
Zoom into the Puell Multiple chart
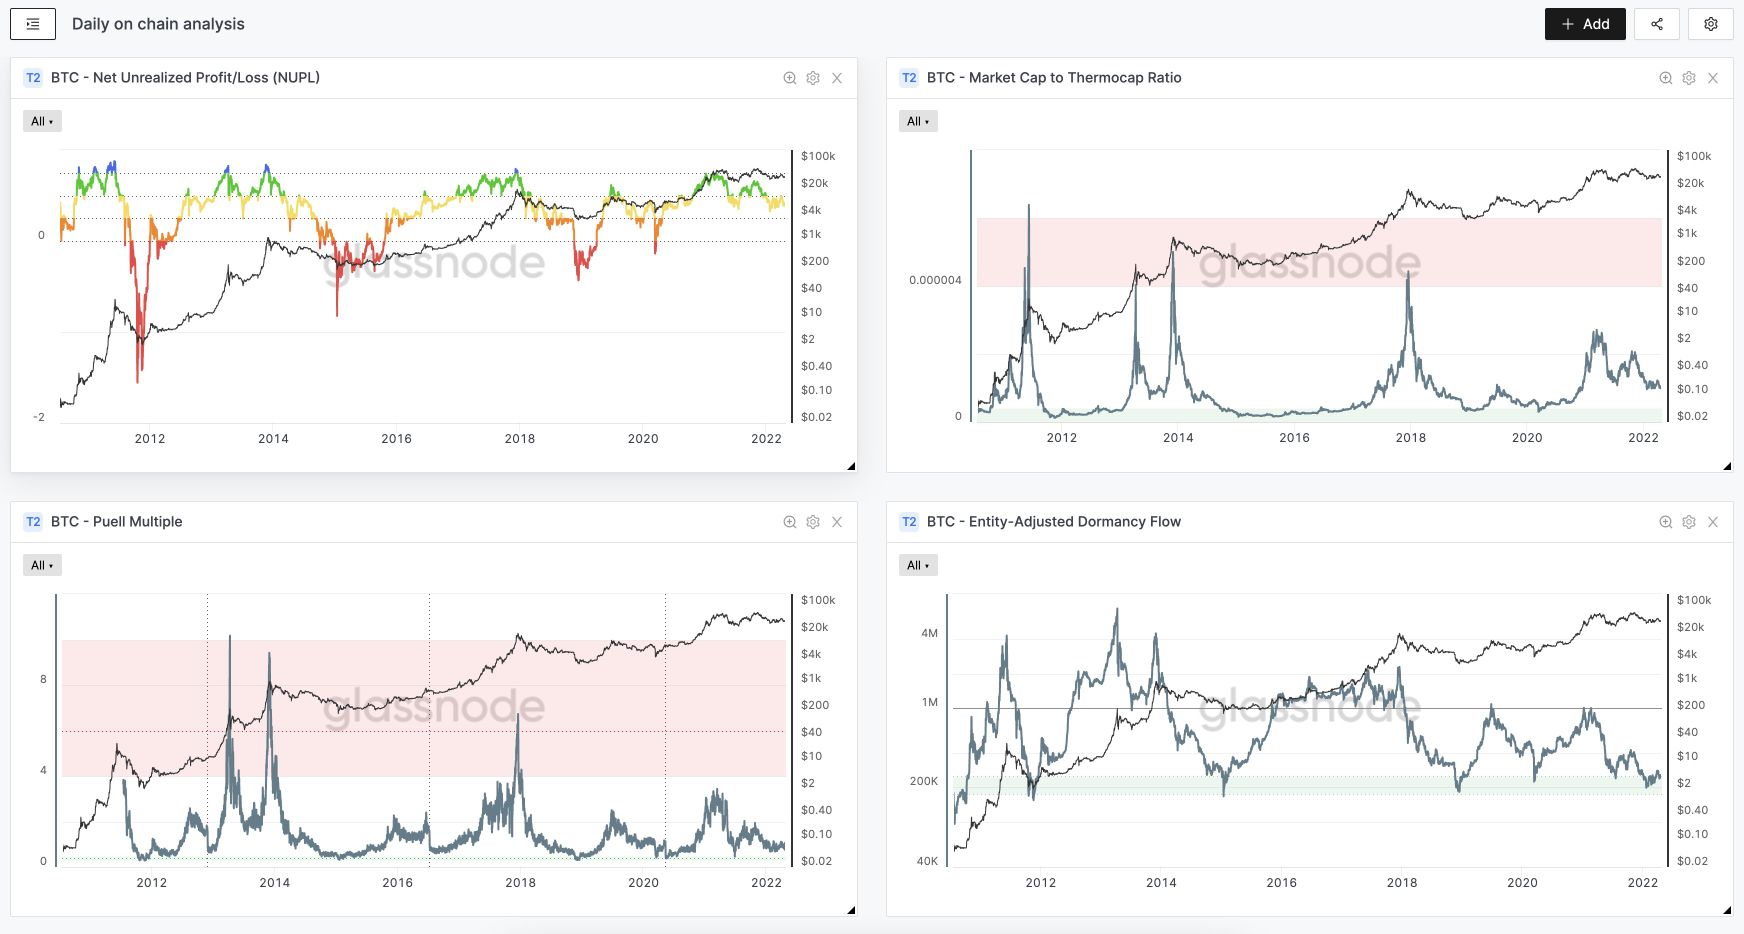click(790, 522)
